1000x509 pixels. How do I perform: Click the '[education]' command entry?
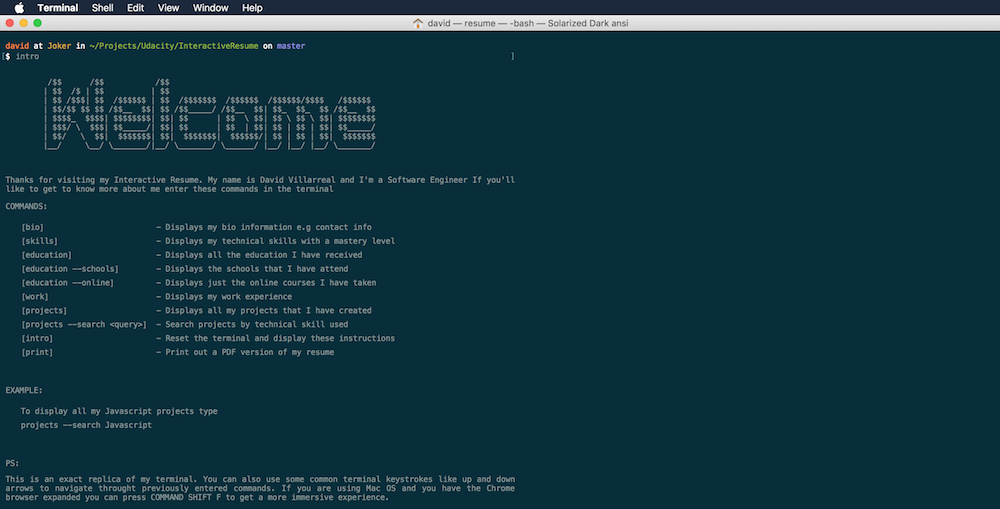click(47, 255)
